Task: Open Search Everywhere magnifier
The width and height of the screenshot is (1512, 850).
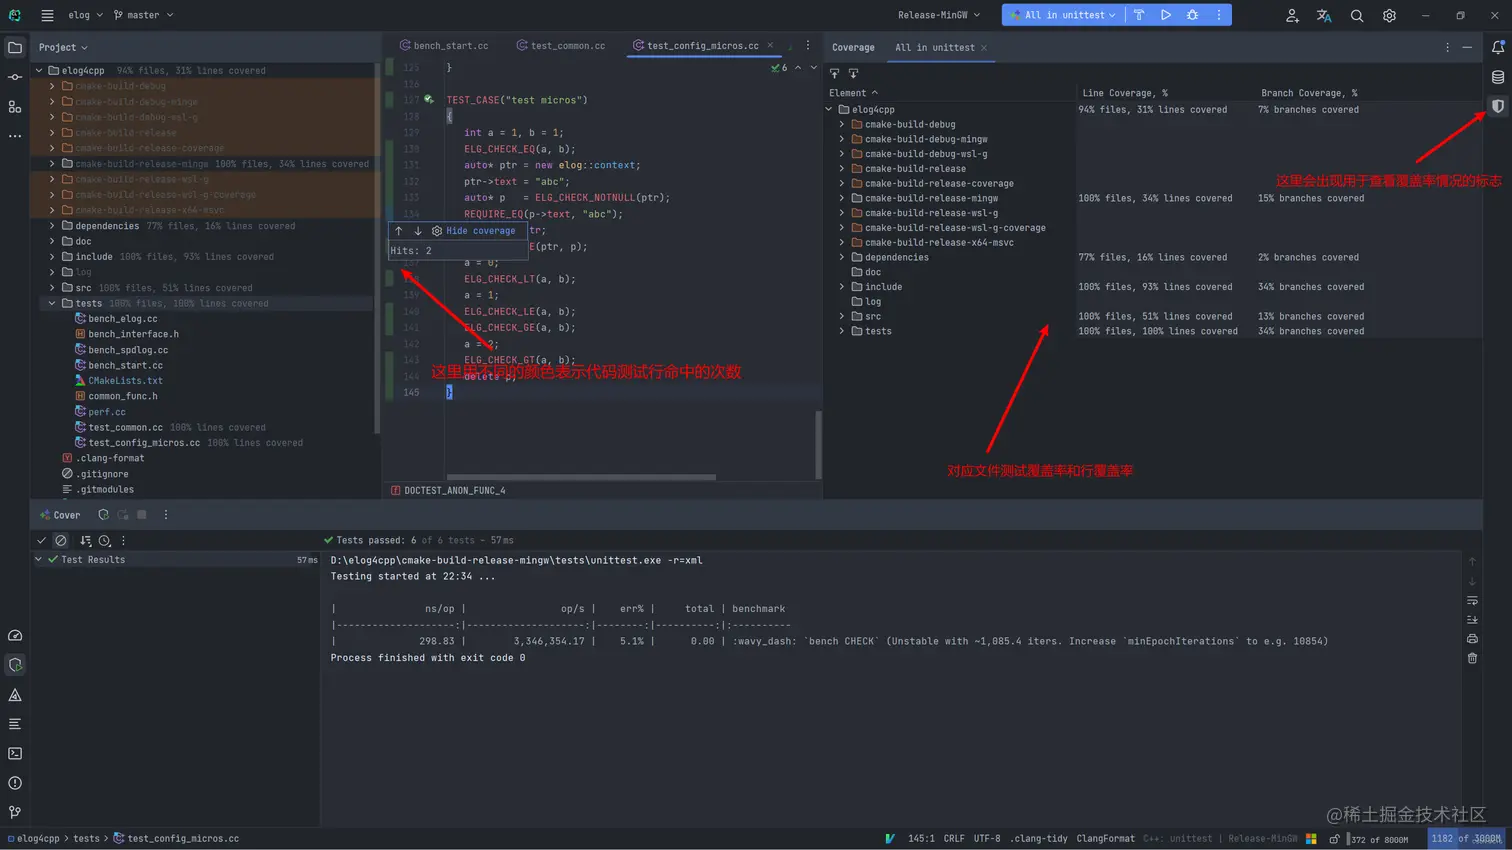Action: [x=1357, y=15]
